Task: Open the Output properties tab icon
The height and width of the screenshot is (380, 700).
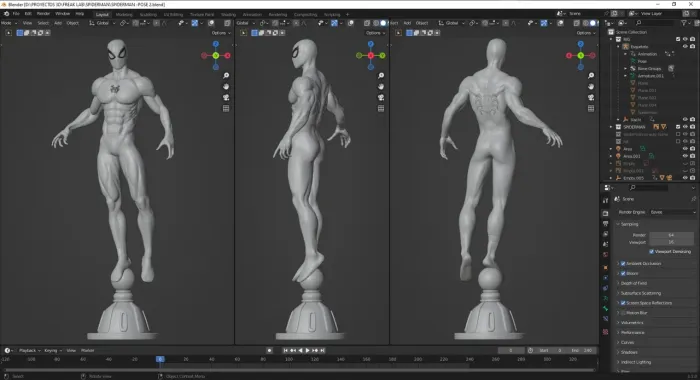Action: [605, 224]
